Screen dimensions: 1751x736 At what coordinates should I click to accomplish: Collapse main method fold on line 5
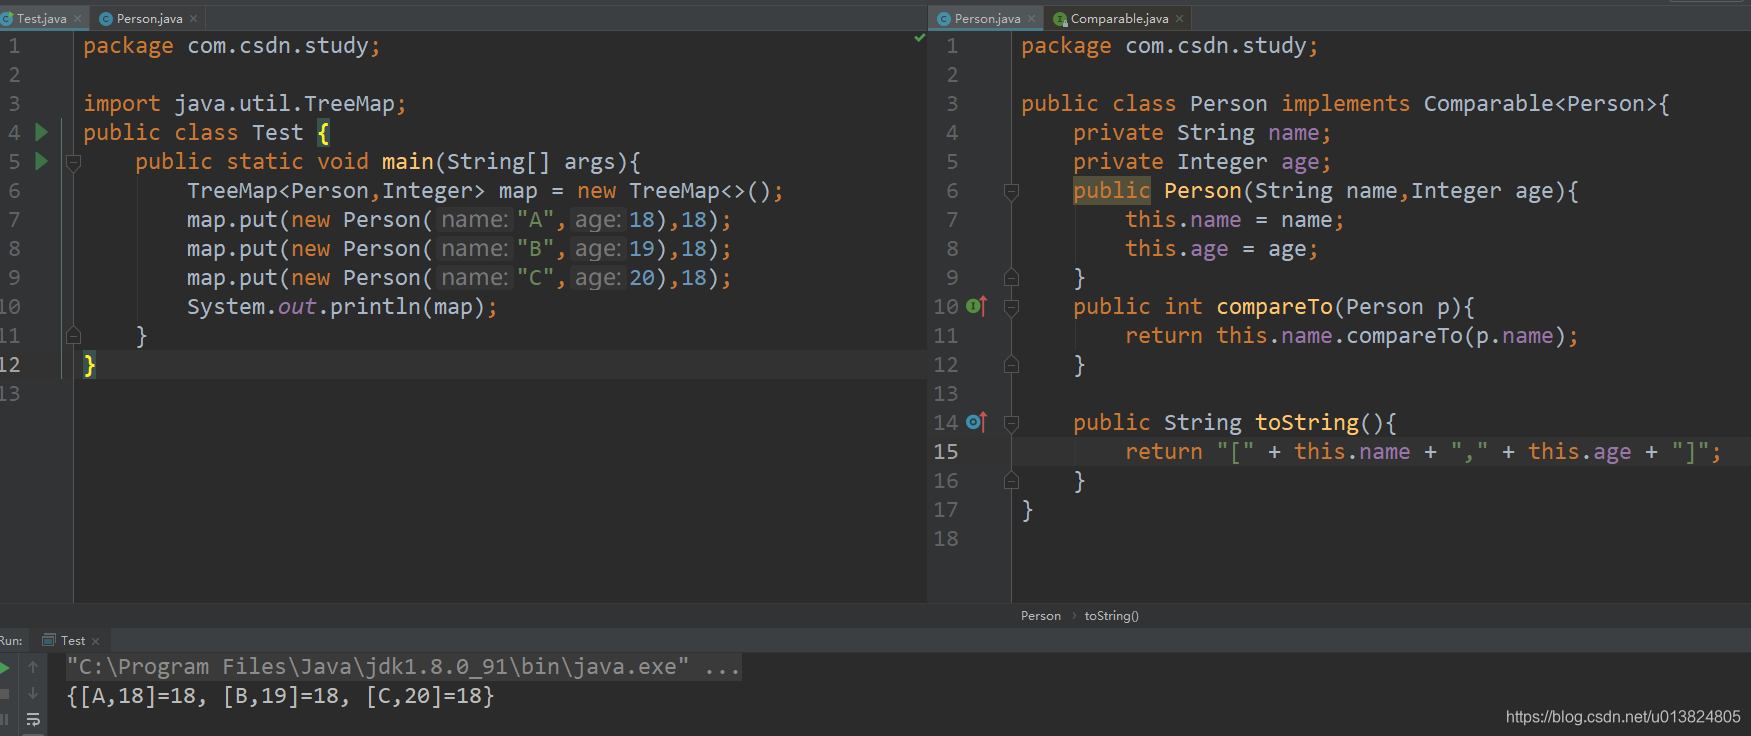click(73, 161)
